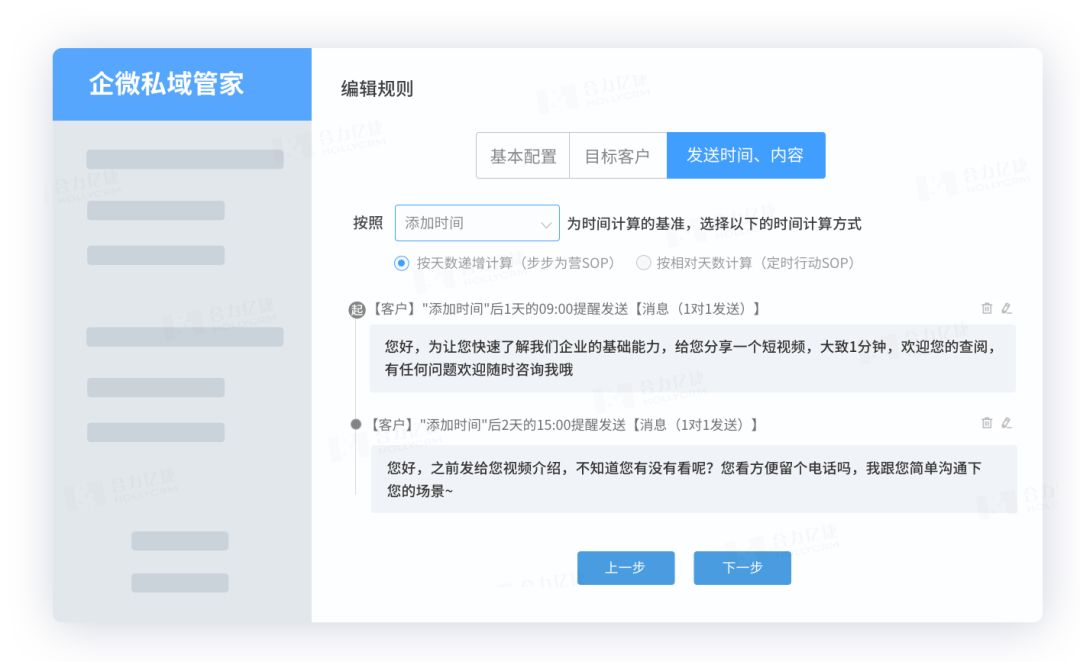Expand the dropdown chevron beside 添加时间
The image size is (1080, 662).
(x=546, y=224)
